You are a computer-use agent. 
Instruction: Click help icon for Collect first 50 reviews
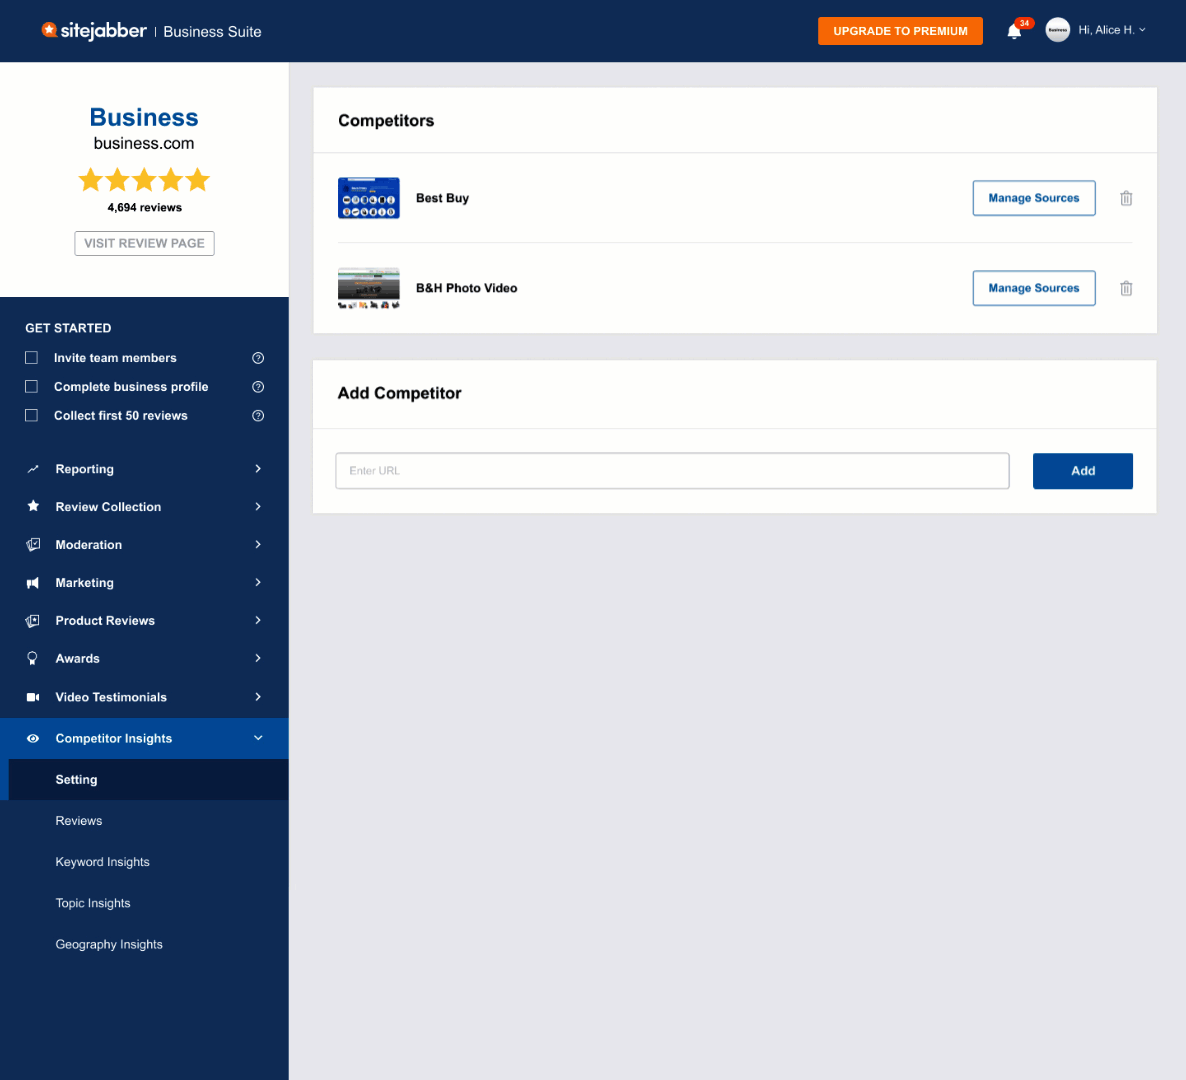(258, 415)
